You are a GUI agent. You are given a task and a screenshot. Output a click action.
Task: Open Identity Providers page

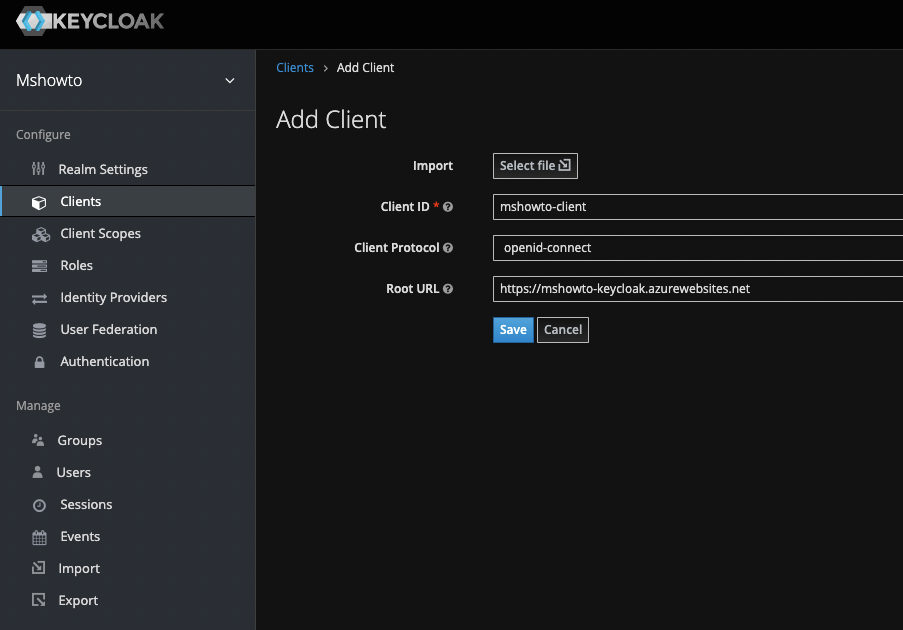click(113, 298)
